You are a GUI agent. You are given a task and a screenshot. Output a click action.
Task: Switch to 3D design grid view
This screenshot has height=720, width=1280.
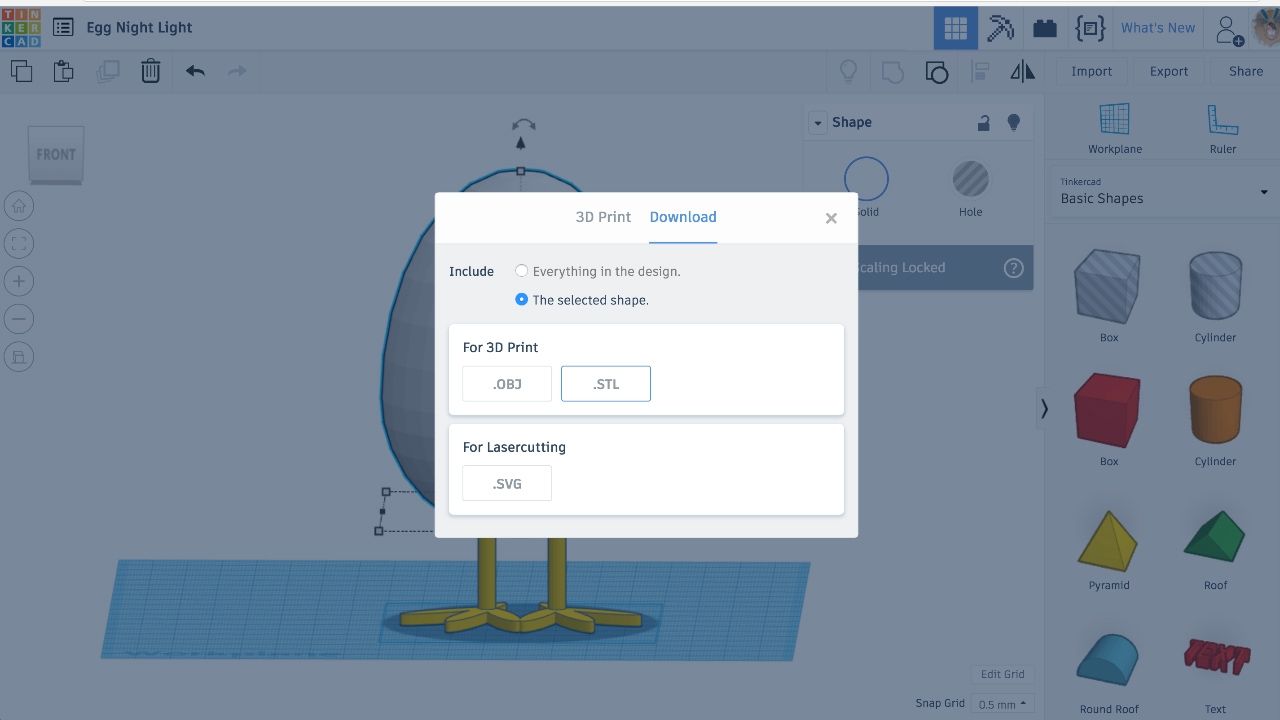(956, 28)
